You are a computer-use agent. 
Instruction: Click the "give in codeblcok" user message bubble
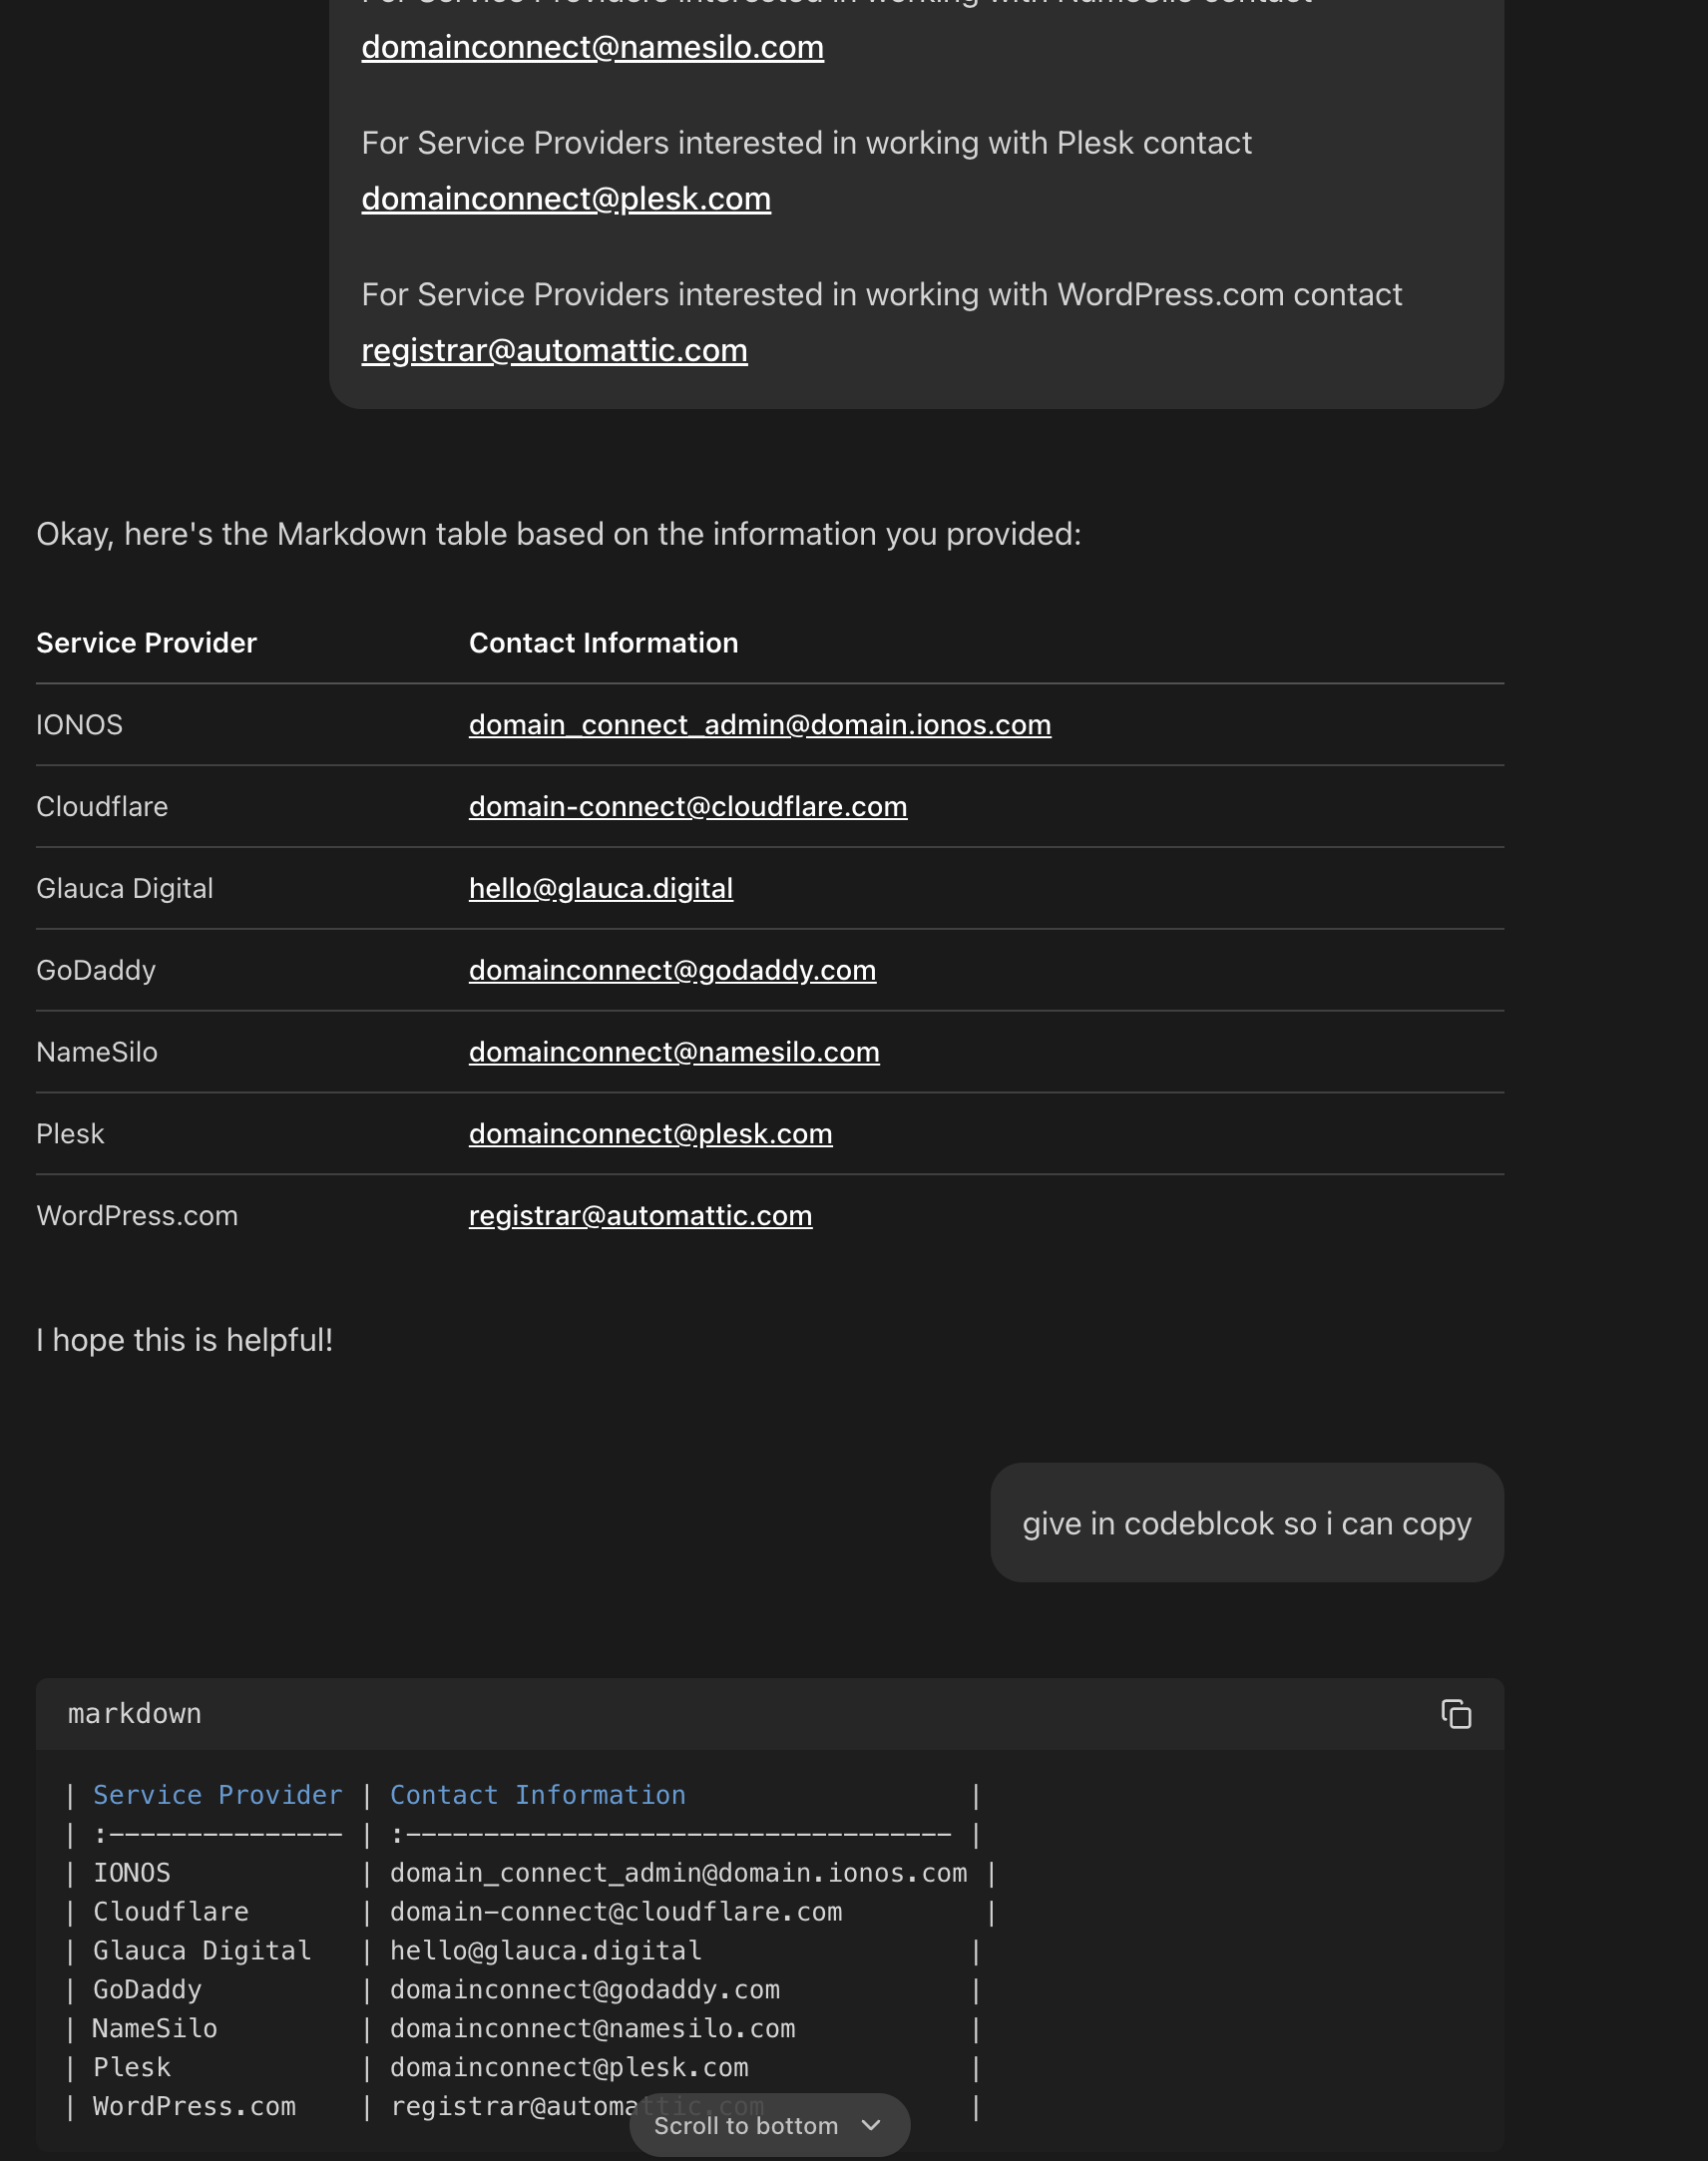coord(1246,1524)
